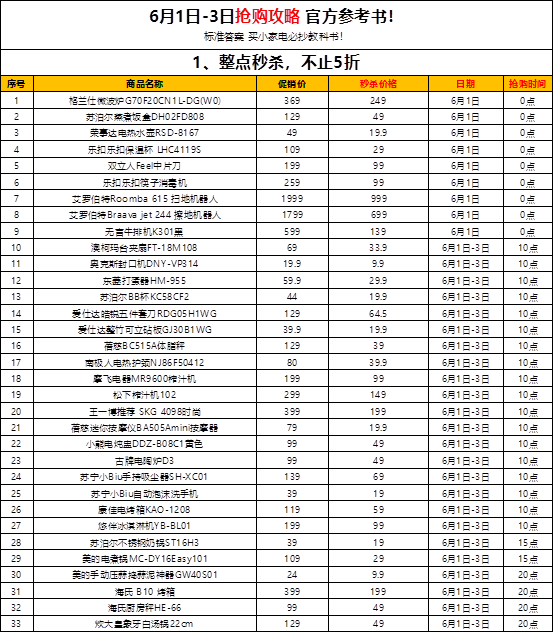Select the 商品名称 header cell
Screen dimensions: 554x633
(x=145, y=84)
